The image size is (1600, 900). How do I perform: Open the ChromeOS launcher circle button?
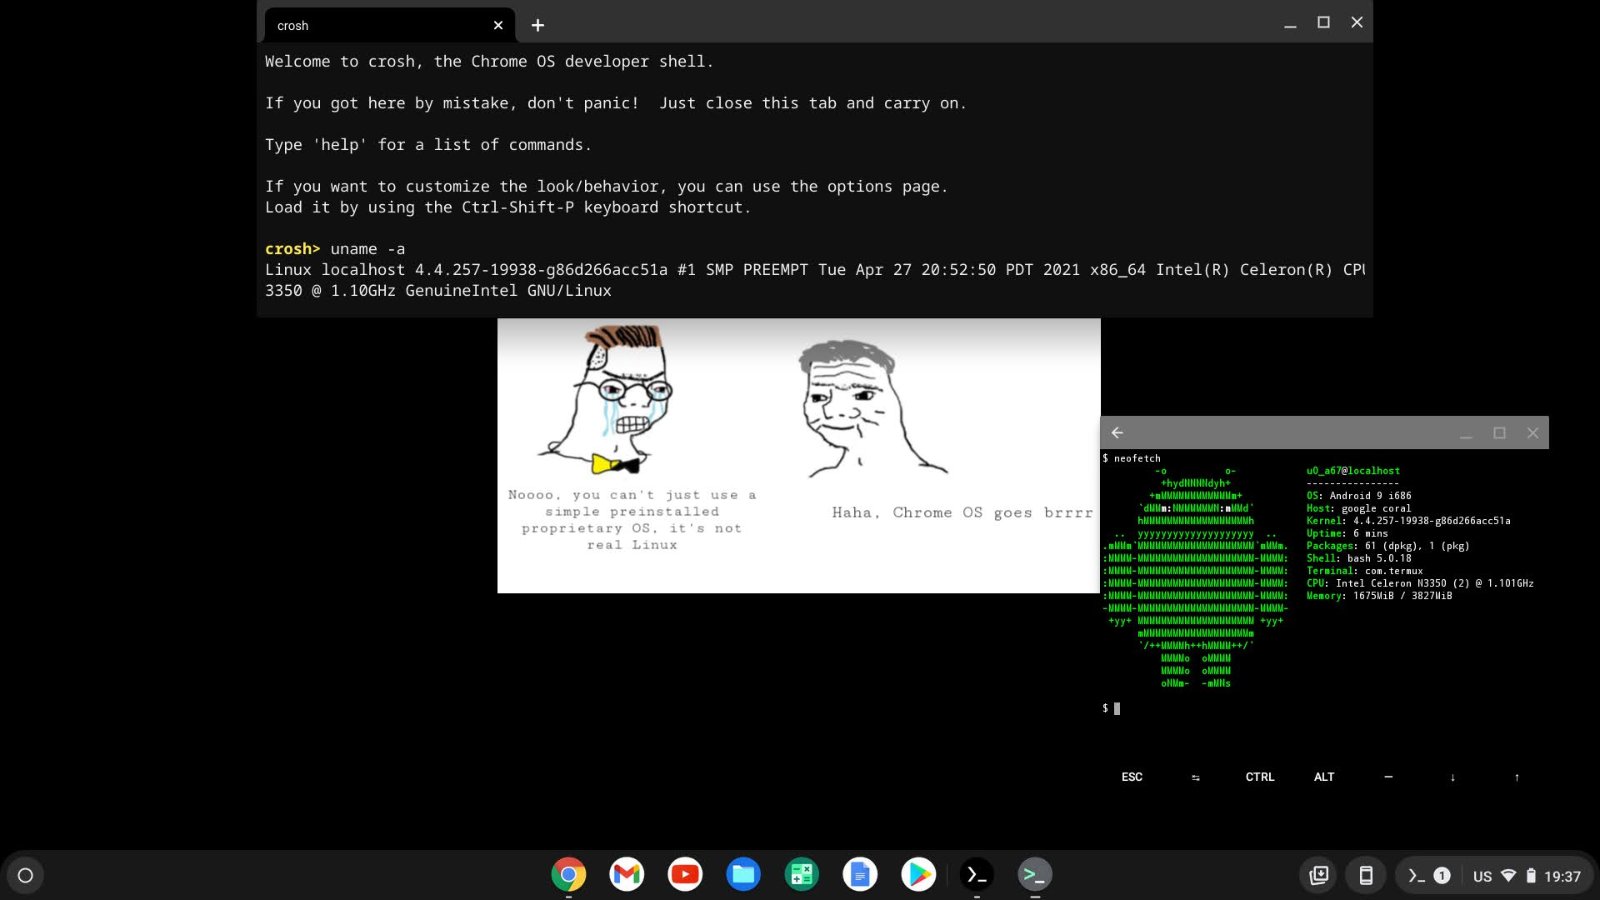pyautogui.click(x=25, y=875)
